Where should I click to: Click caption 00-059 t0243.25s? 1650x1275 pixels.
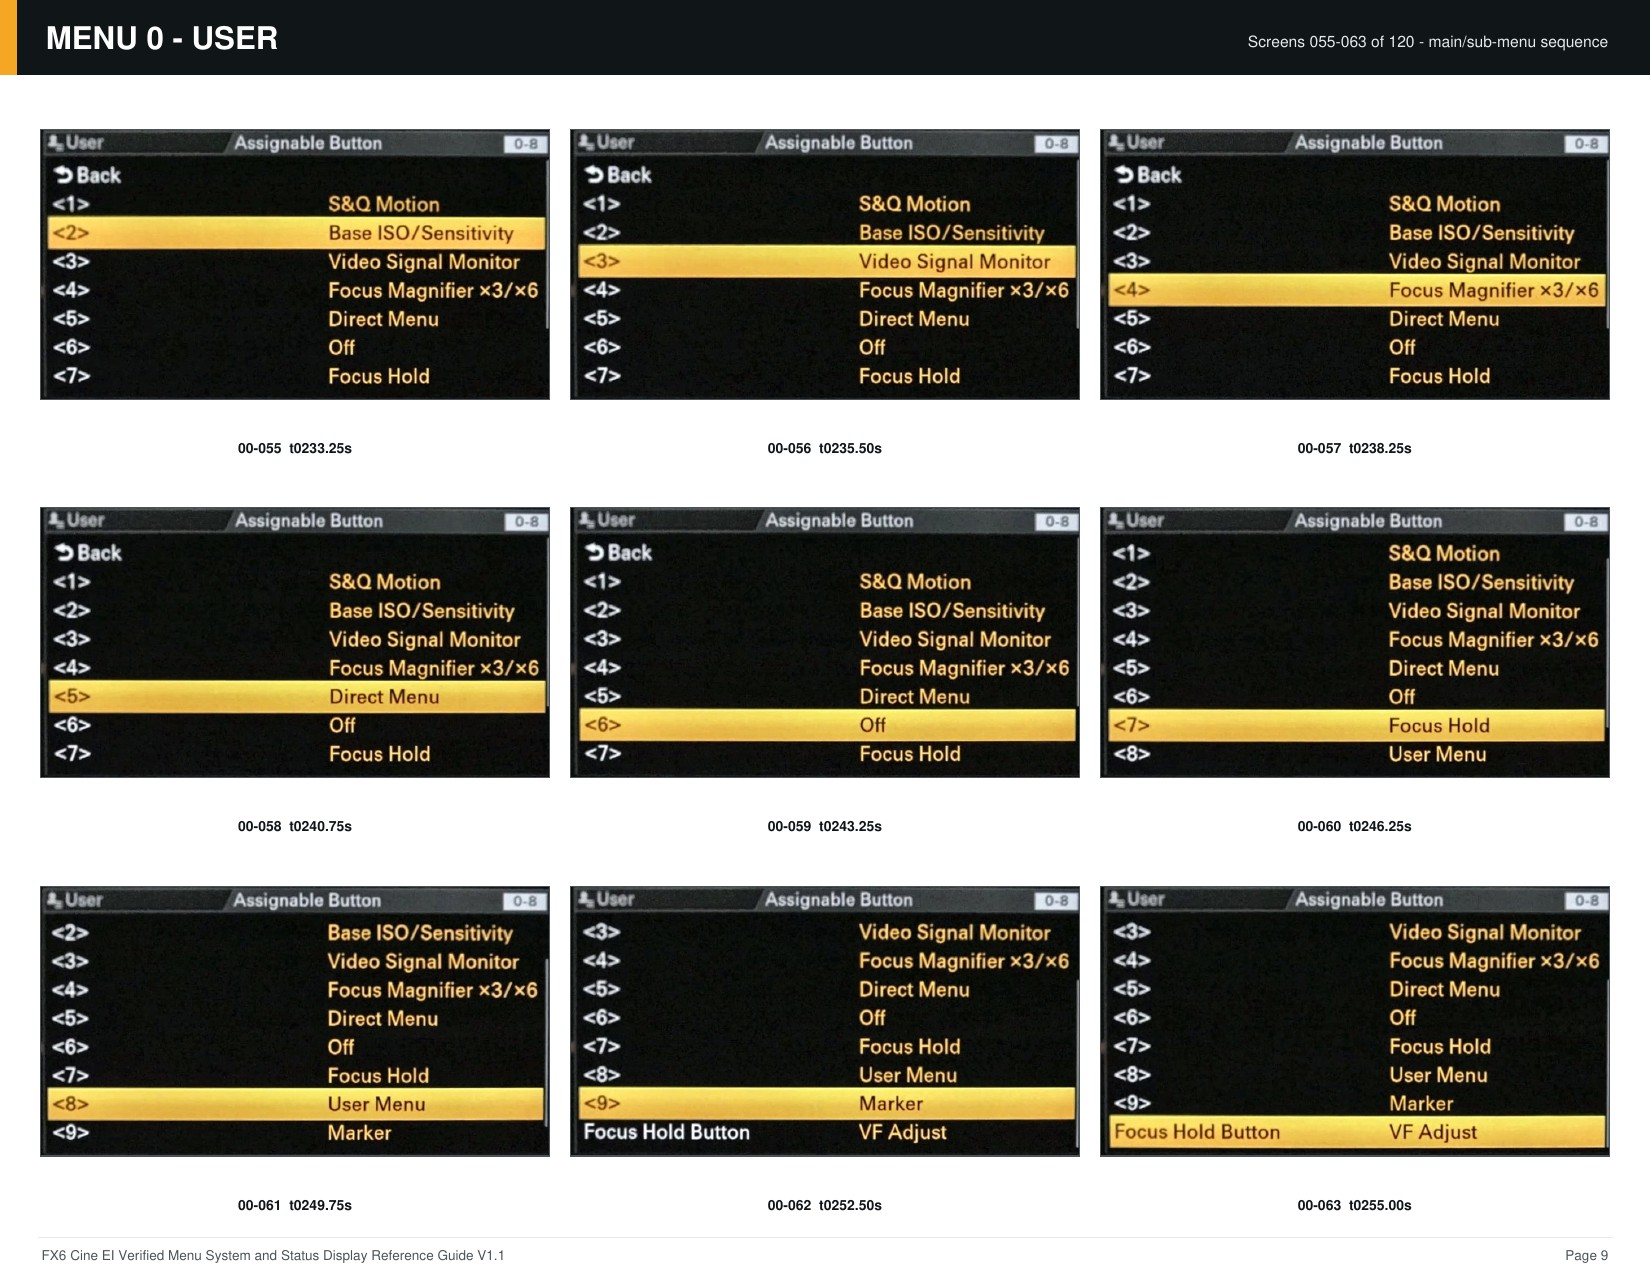[x=825, y=826]
